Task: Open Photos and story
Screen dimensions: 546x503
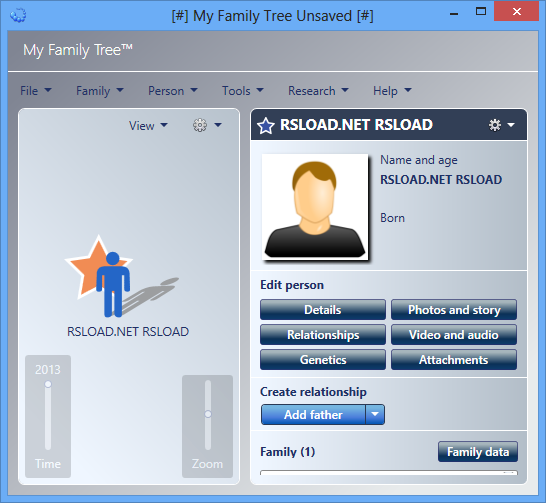Action: [454, 309]
